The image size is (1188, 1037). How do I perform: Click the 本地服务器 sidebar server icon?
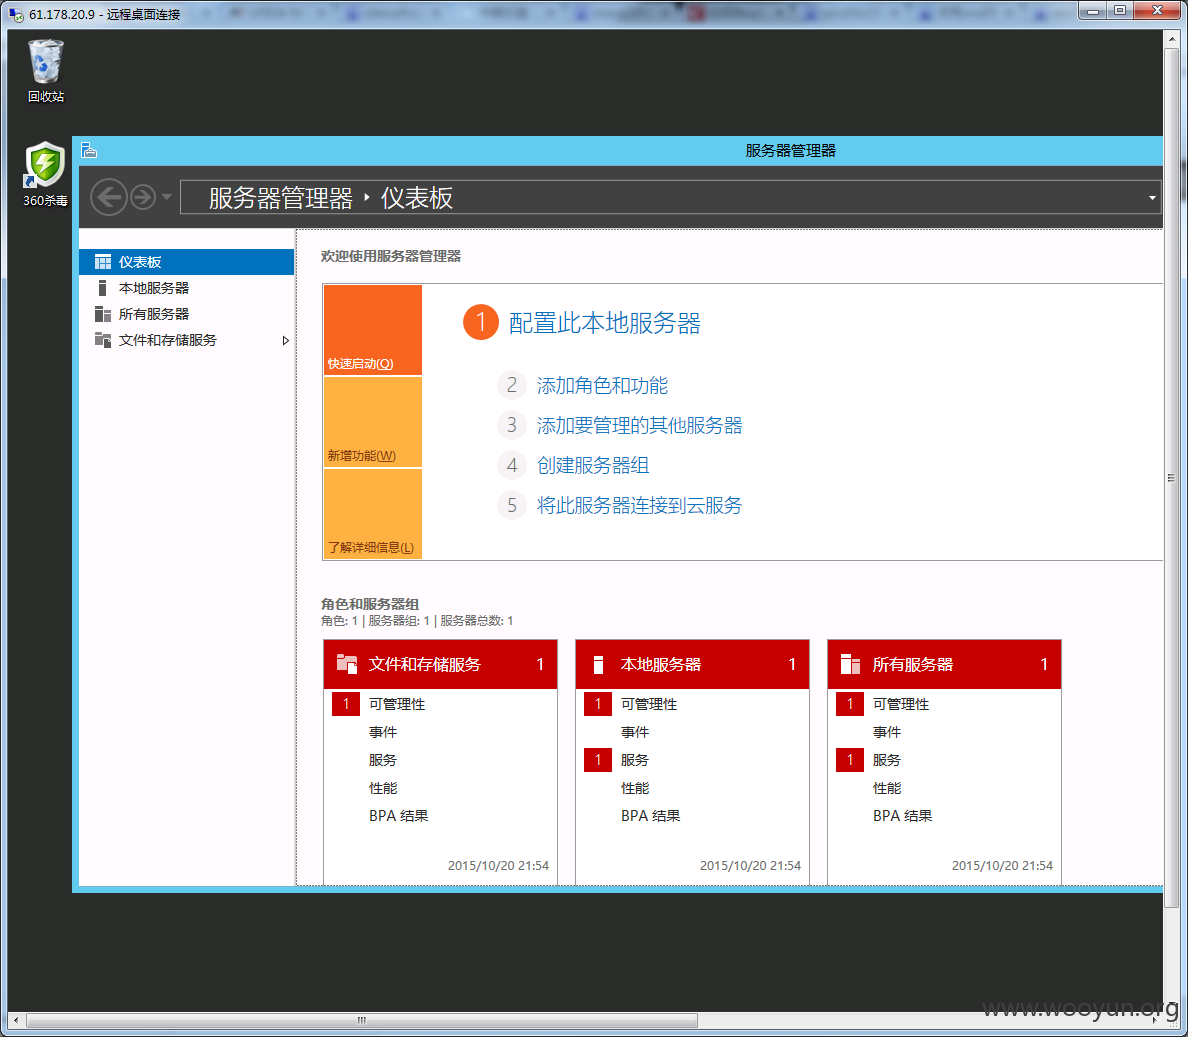point(102,288)
